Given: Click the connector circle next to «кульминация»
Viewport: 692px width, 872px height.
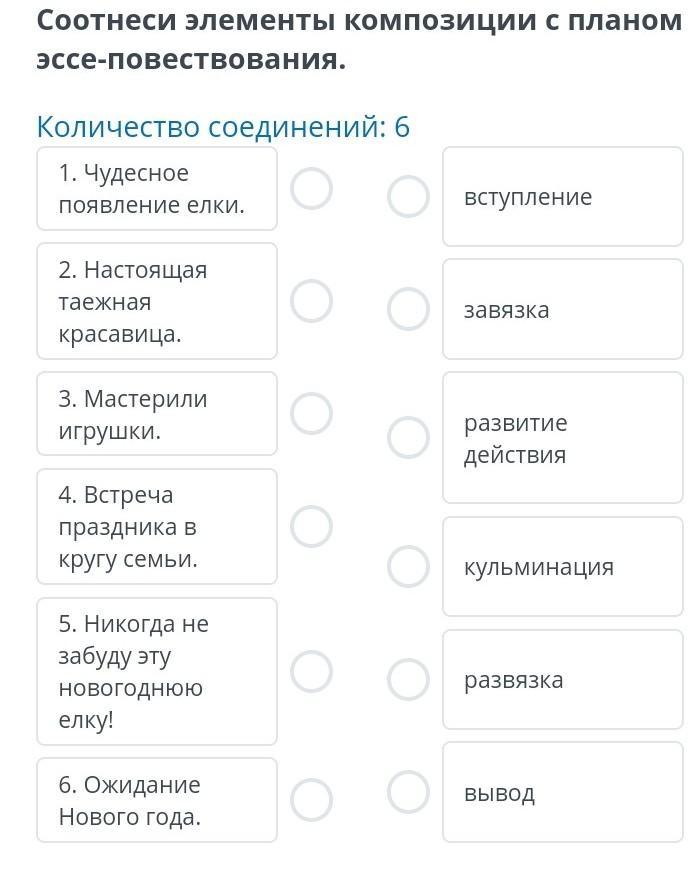Looking at the screenshot, I should (x=408, y=566).
